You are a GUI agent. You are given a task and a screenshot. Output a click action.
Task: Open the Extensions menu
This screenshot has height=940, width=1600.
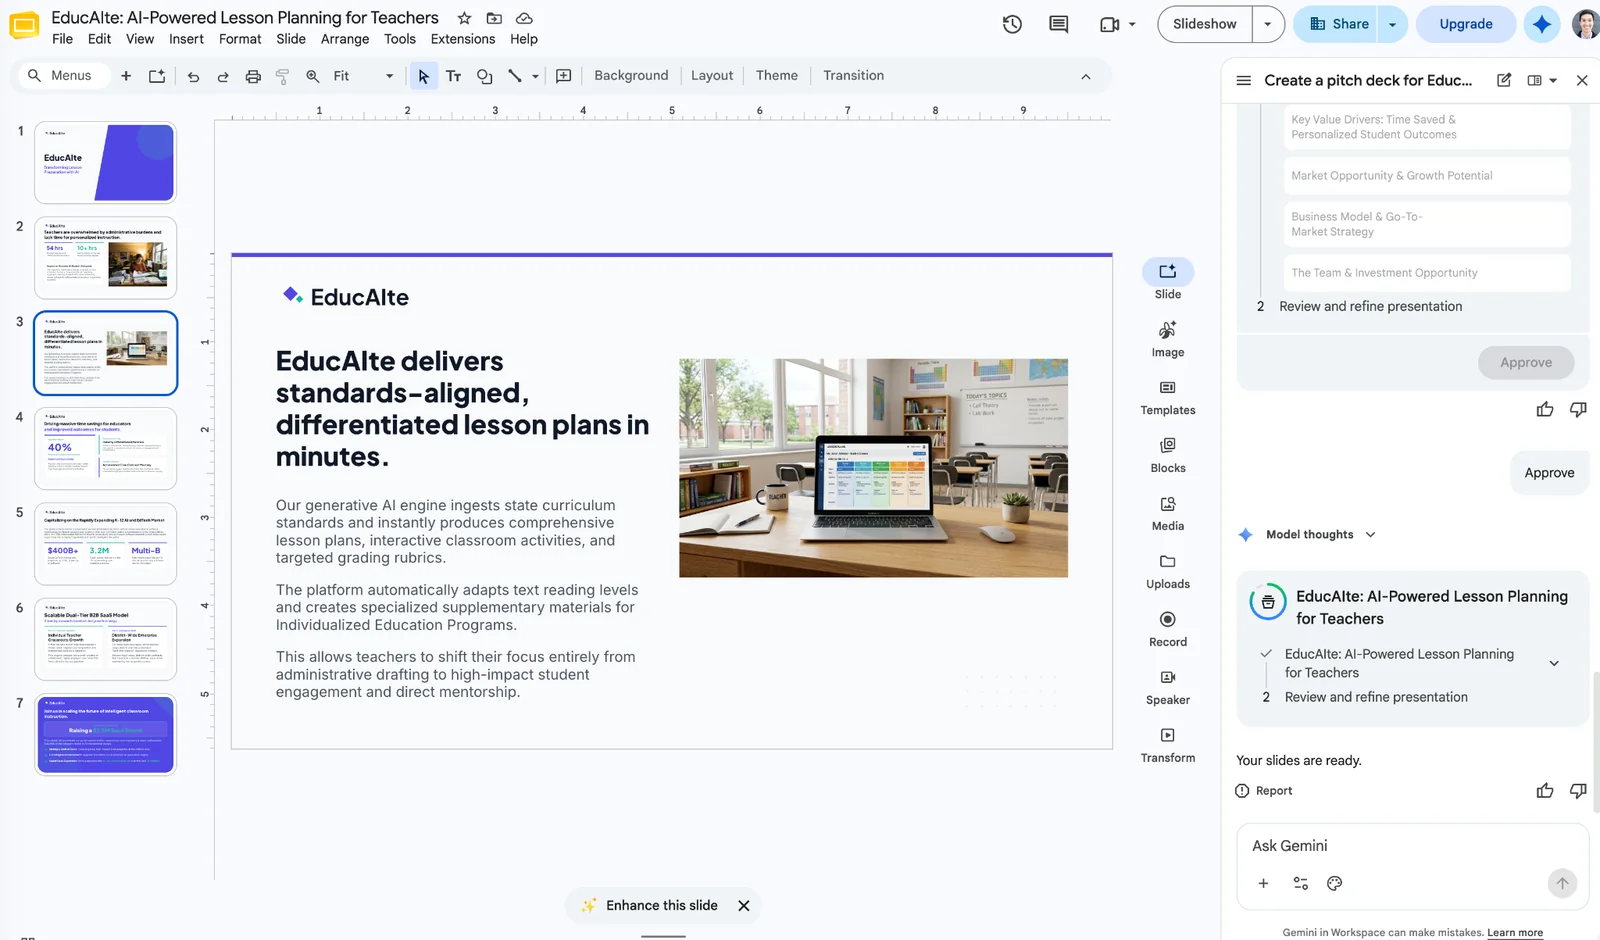pyautogui.click(x=463, y=39)
